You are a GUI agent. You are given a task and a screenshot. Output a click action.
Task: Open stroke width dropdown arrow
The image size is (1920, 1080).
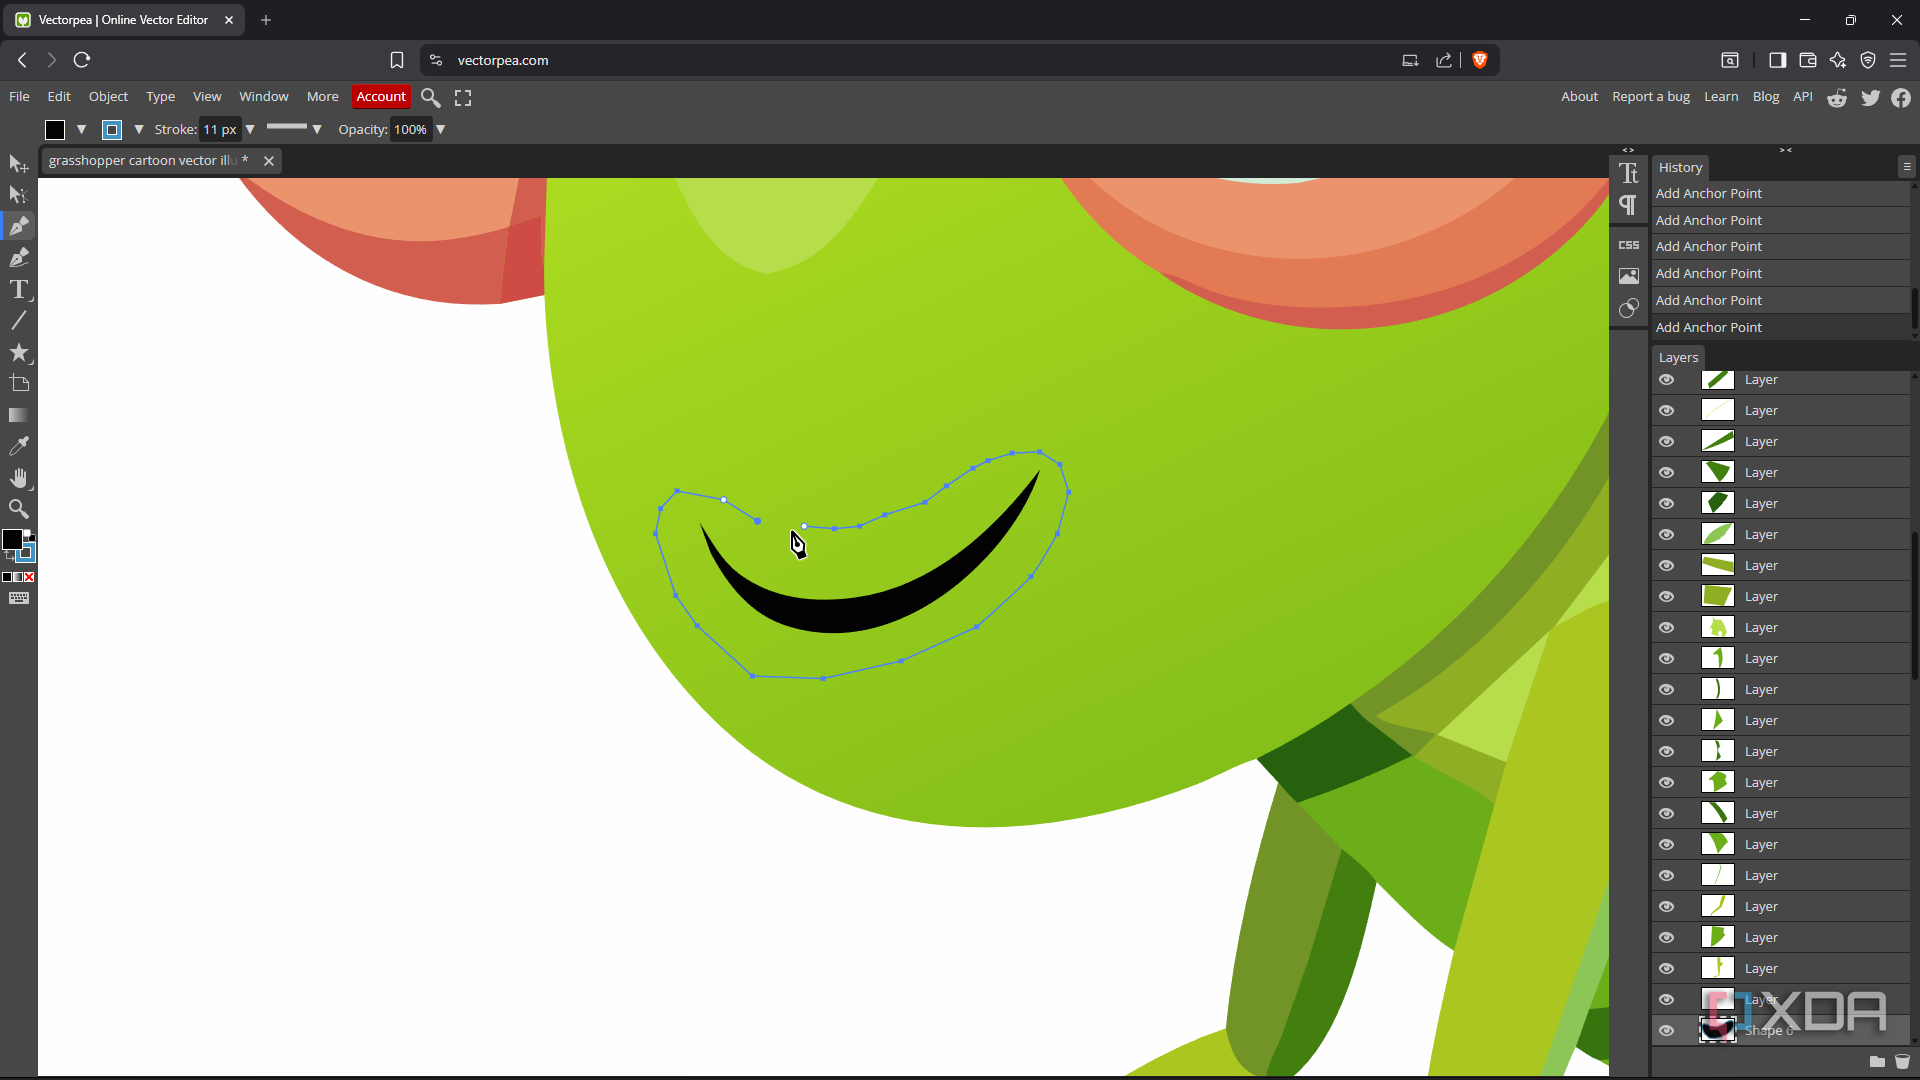coord(250,130)
